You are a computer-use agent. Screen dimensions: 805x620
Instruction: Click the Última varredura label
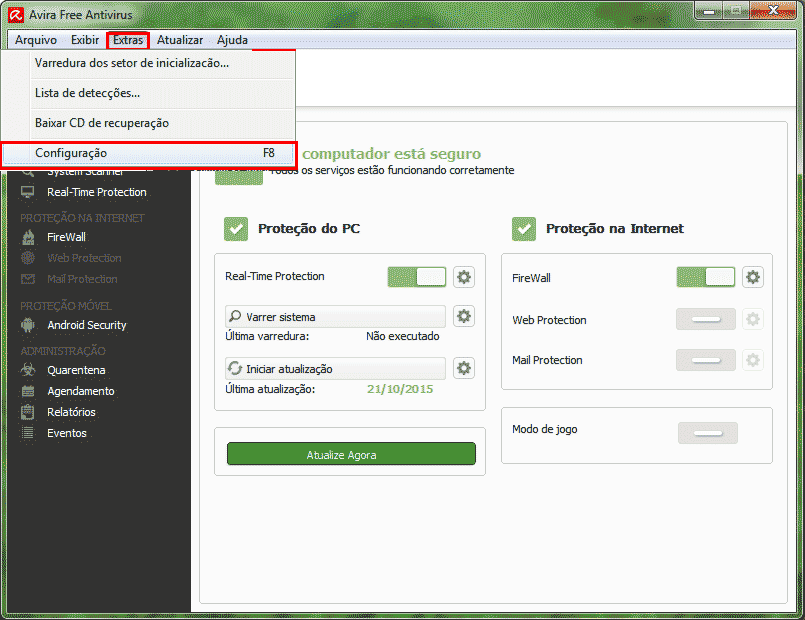click(267, 336)
